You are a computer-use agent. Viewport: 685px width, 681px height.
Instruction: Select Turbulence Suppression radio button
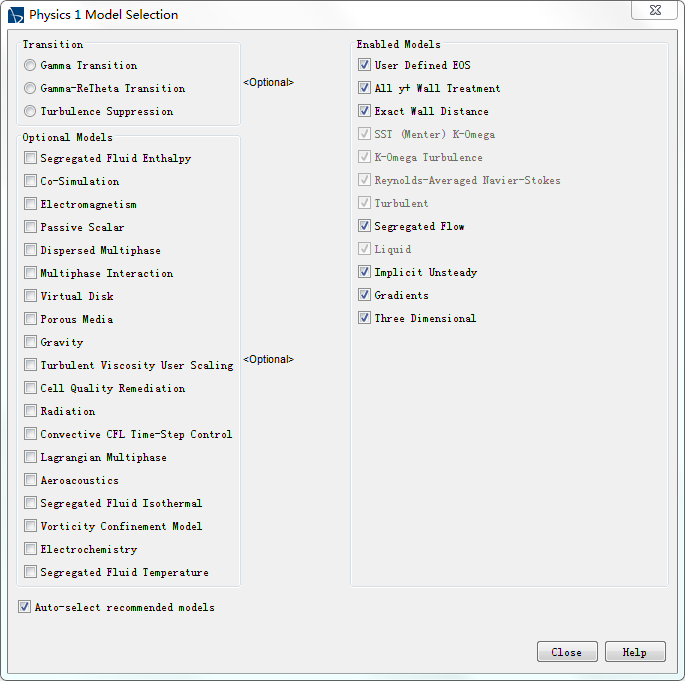point(31,111)
